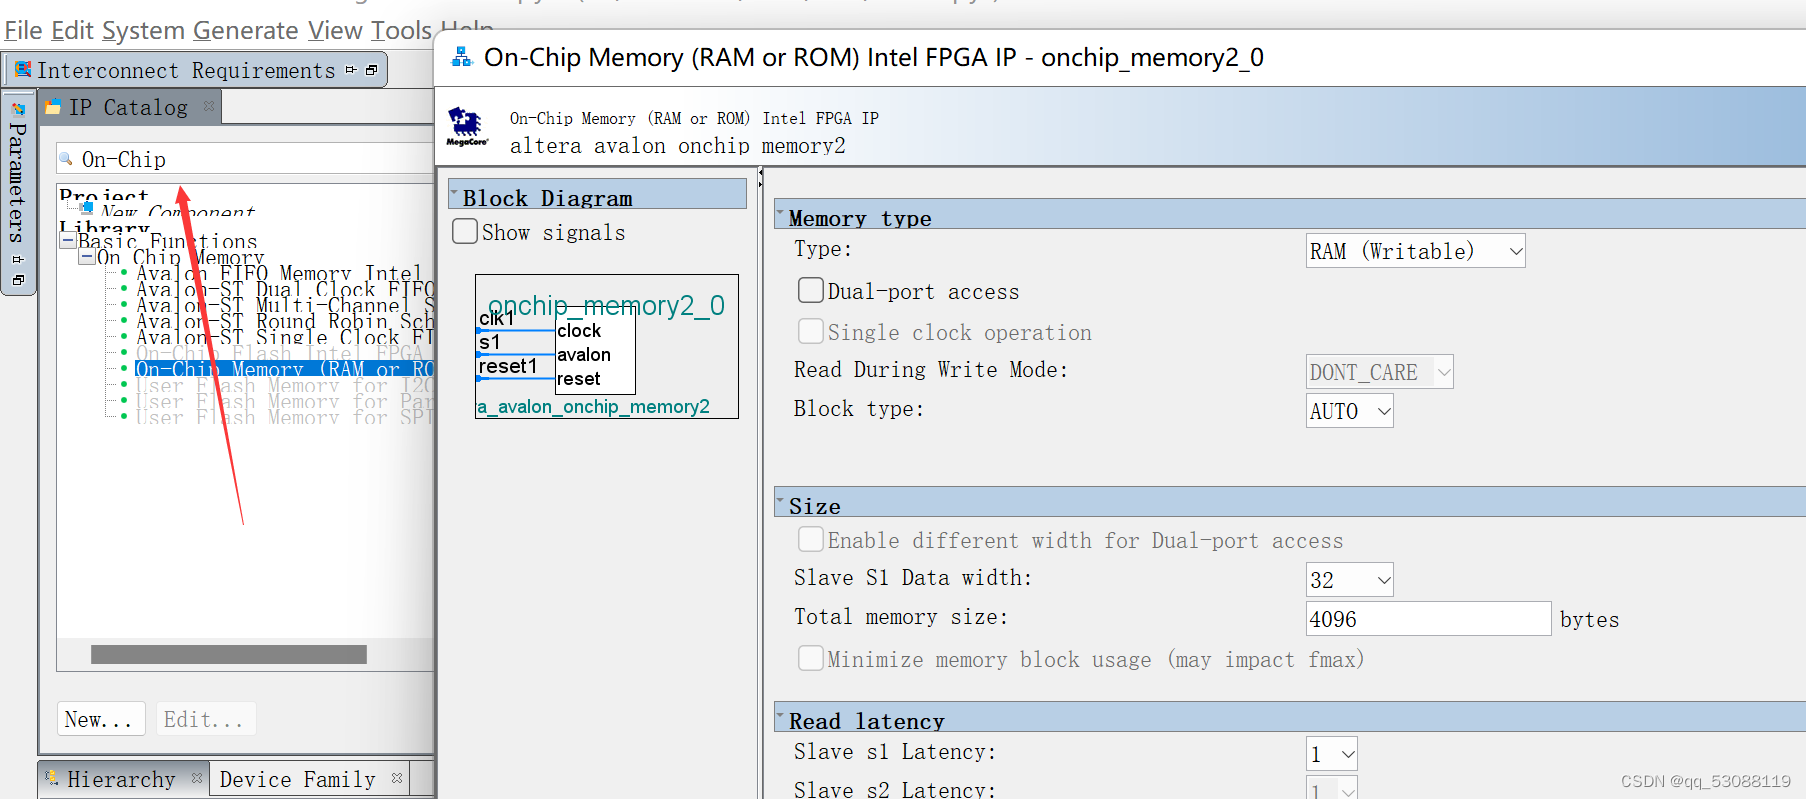1806x799 pixels.
Task: Click green bullet beside Avalon FIFO Memory
Action: pyautogui.click(x=123, y=272)
